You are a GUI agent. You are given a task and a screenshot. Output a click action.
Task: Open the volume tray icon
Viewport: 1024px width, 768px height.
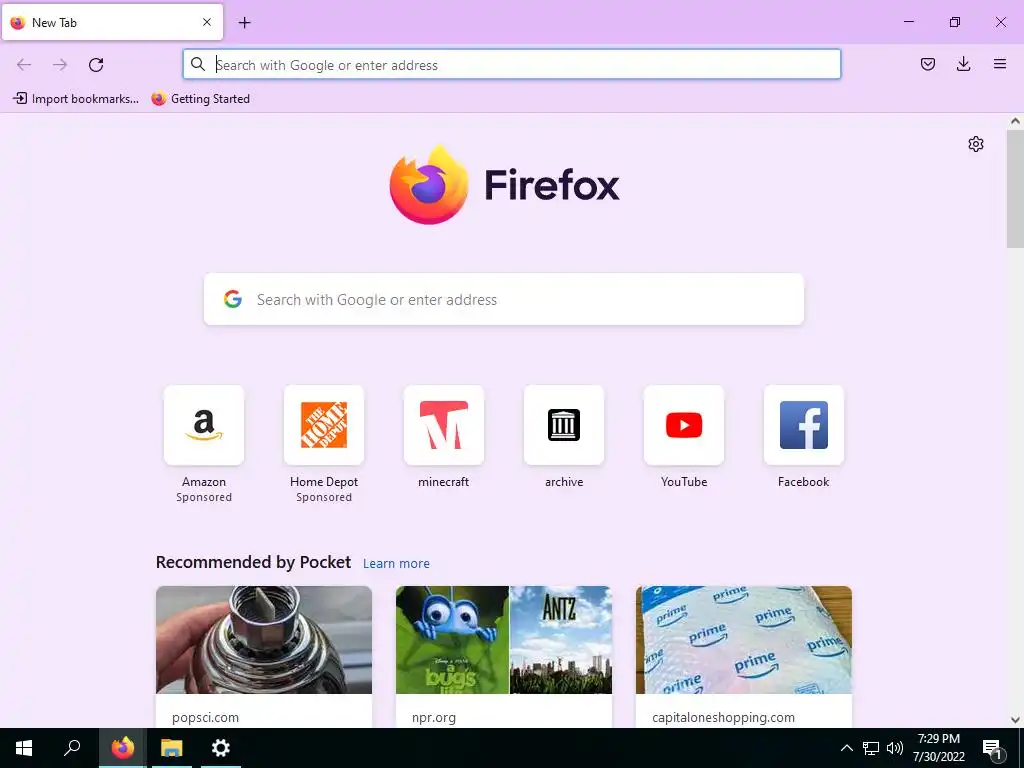895,748
